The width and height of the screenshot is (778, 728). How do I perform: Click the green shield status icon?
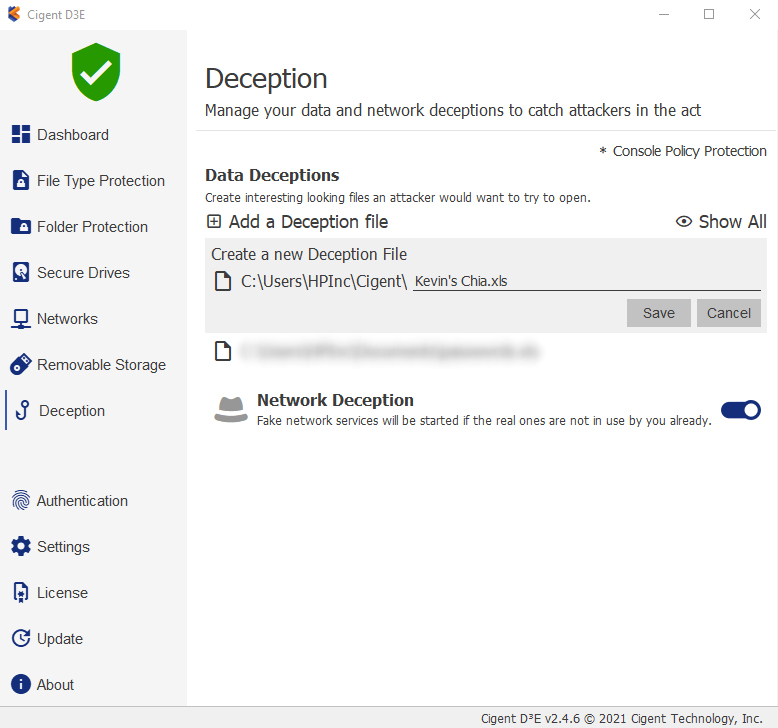96,72
